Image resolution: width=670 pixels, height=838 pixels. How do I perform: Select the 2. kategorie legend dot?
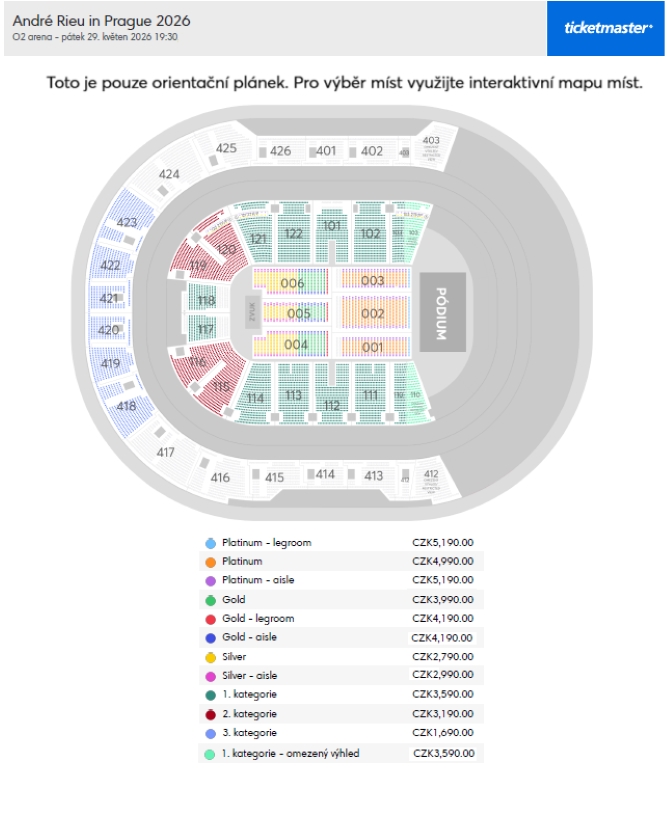pos(211,714)
